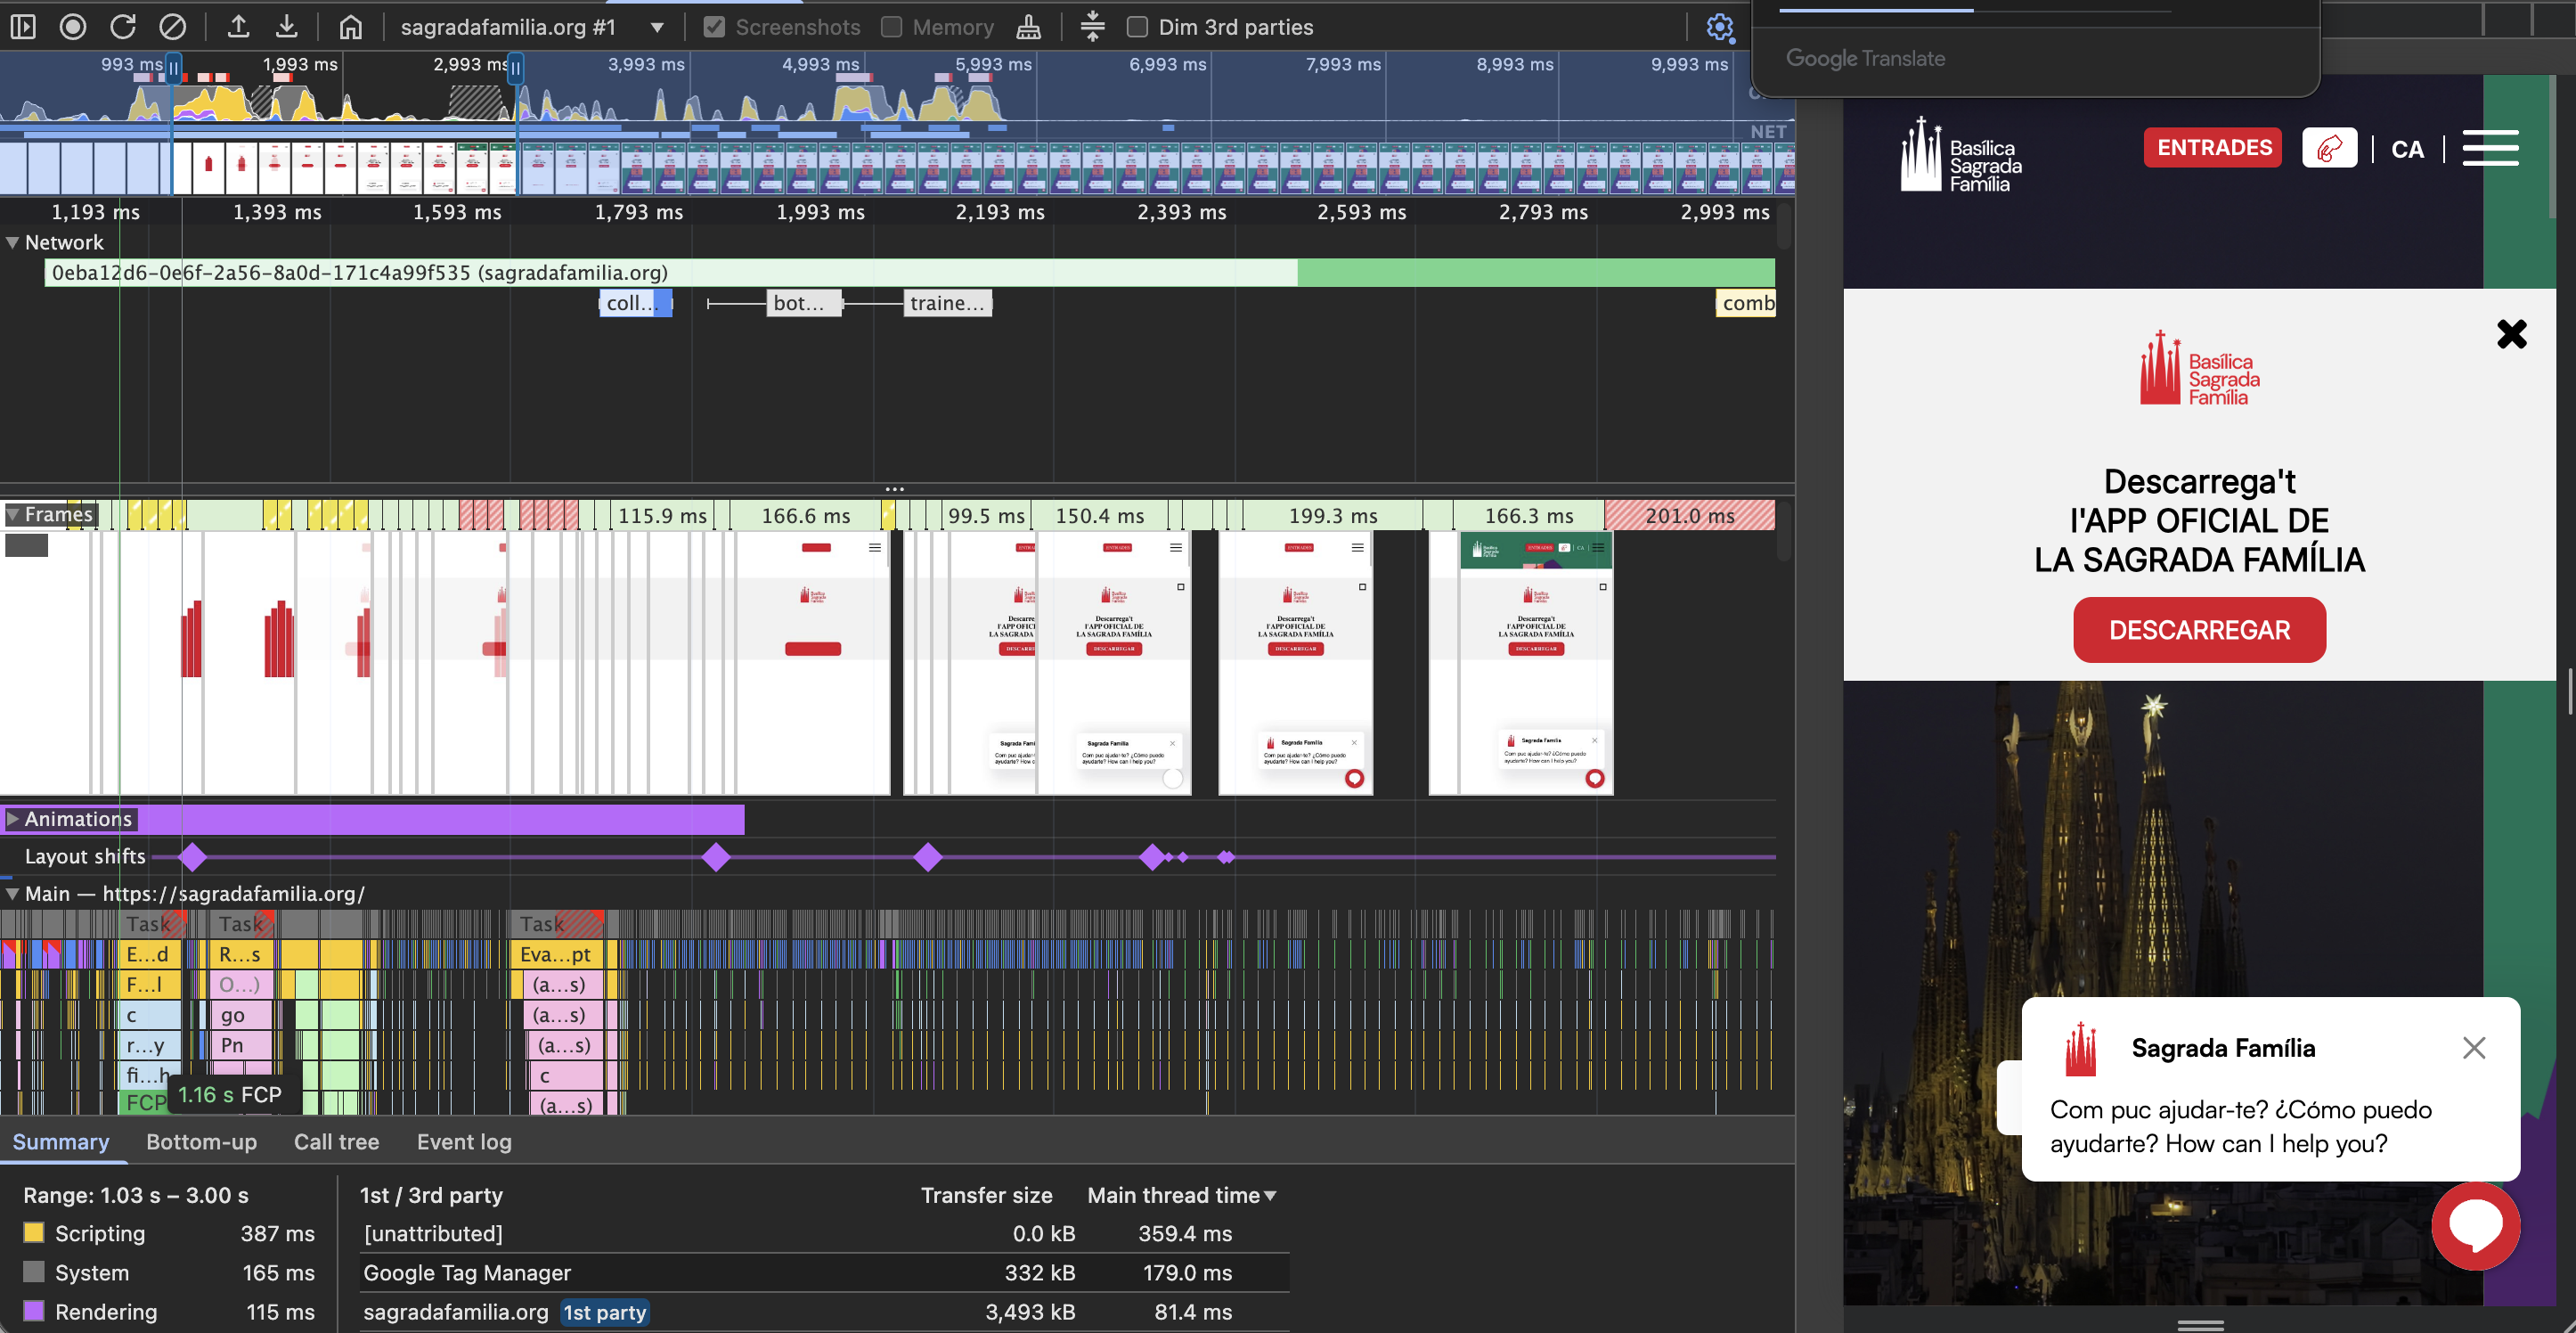Close the app download banner
Screen dimensions: 2576x1333
coord(2511,333)
